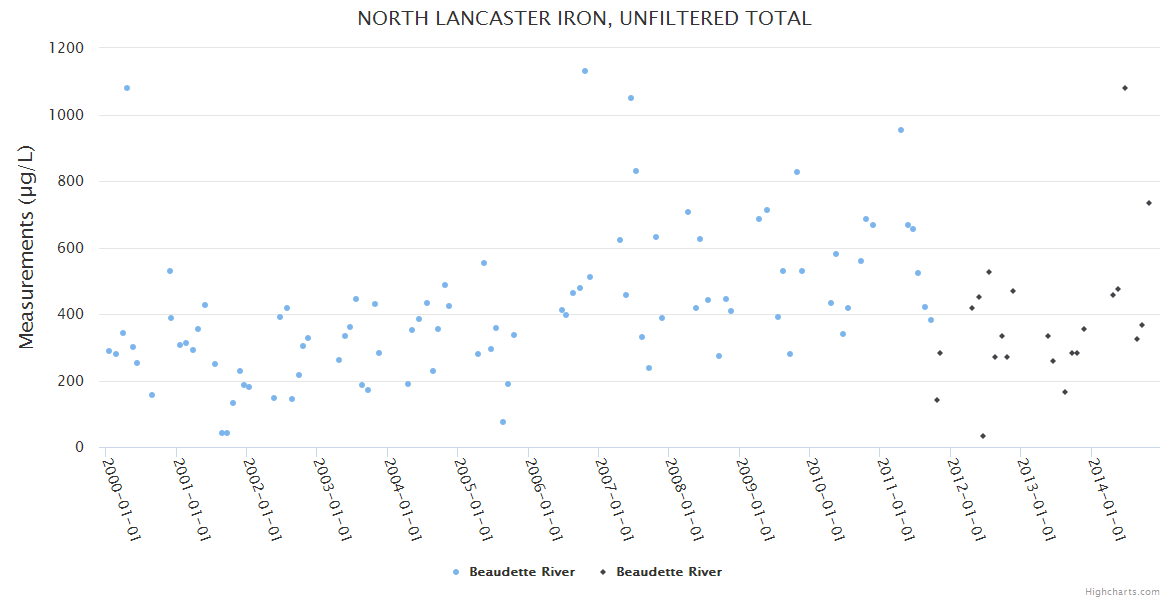The height and width of the screenshot is (600, 1170).
Task: Click black diamond point near 1080 in 2014
Action: 1125,88
